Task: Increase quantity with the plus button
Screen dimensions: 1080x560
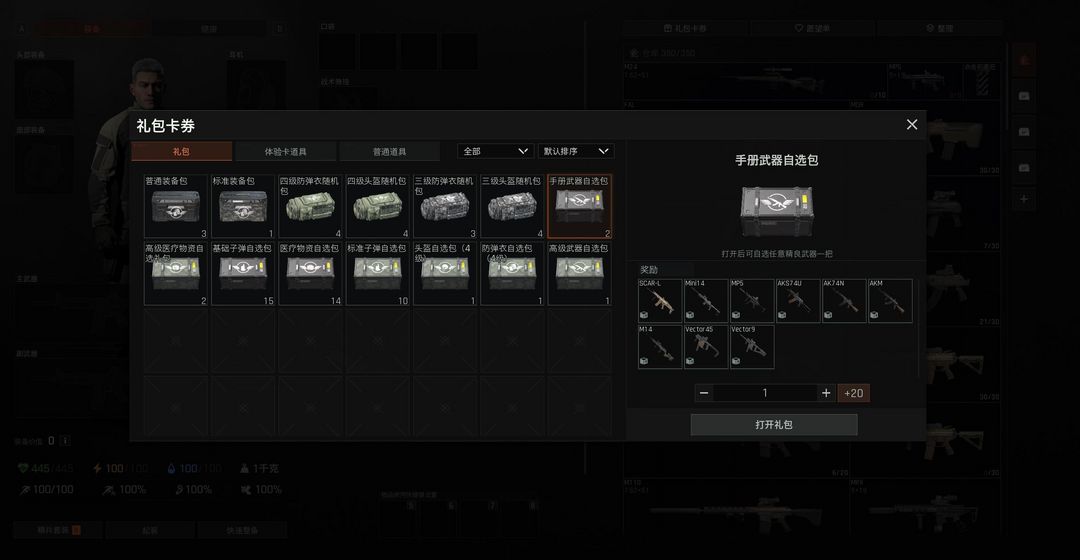Action: (826, 393)
